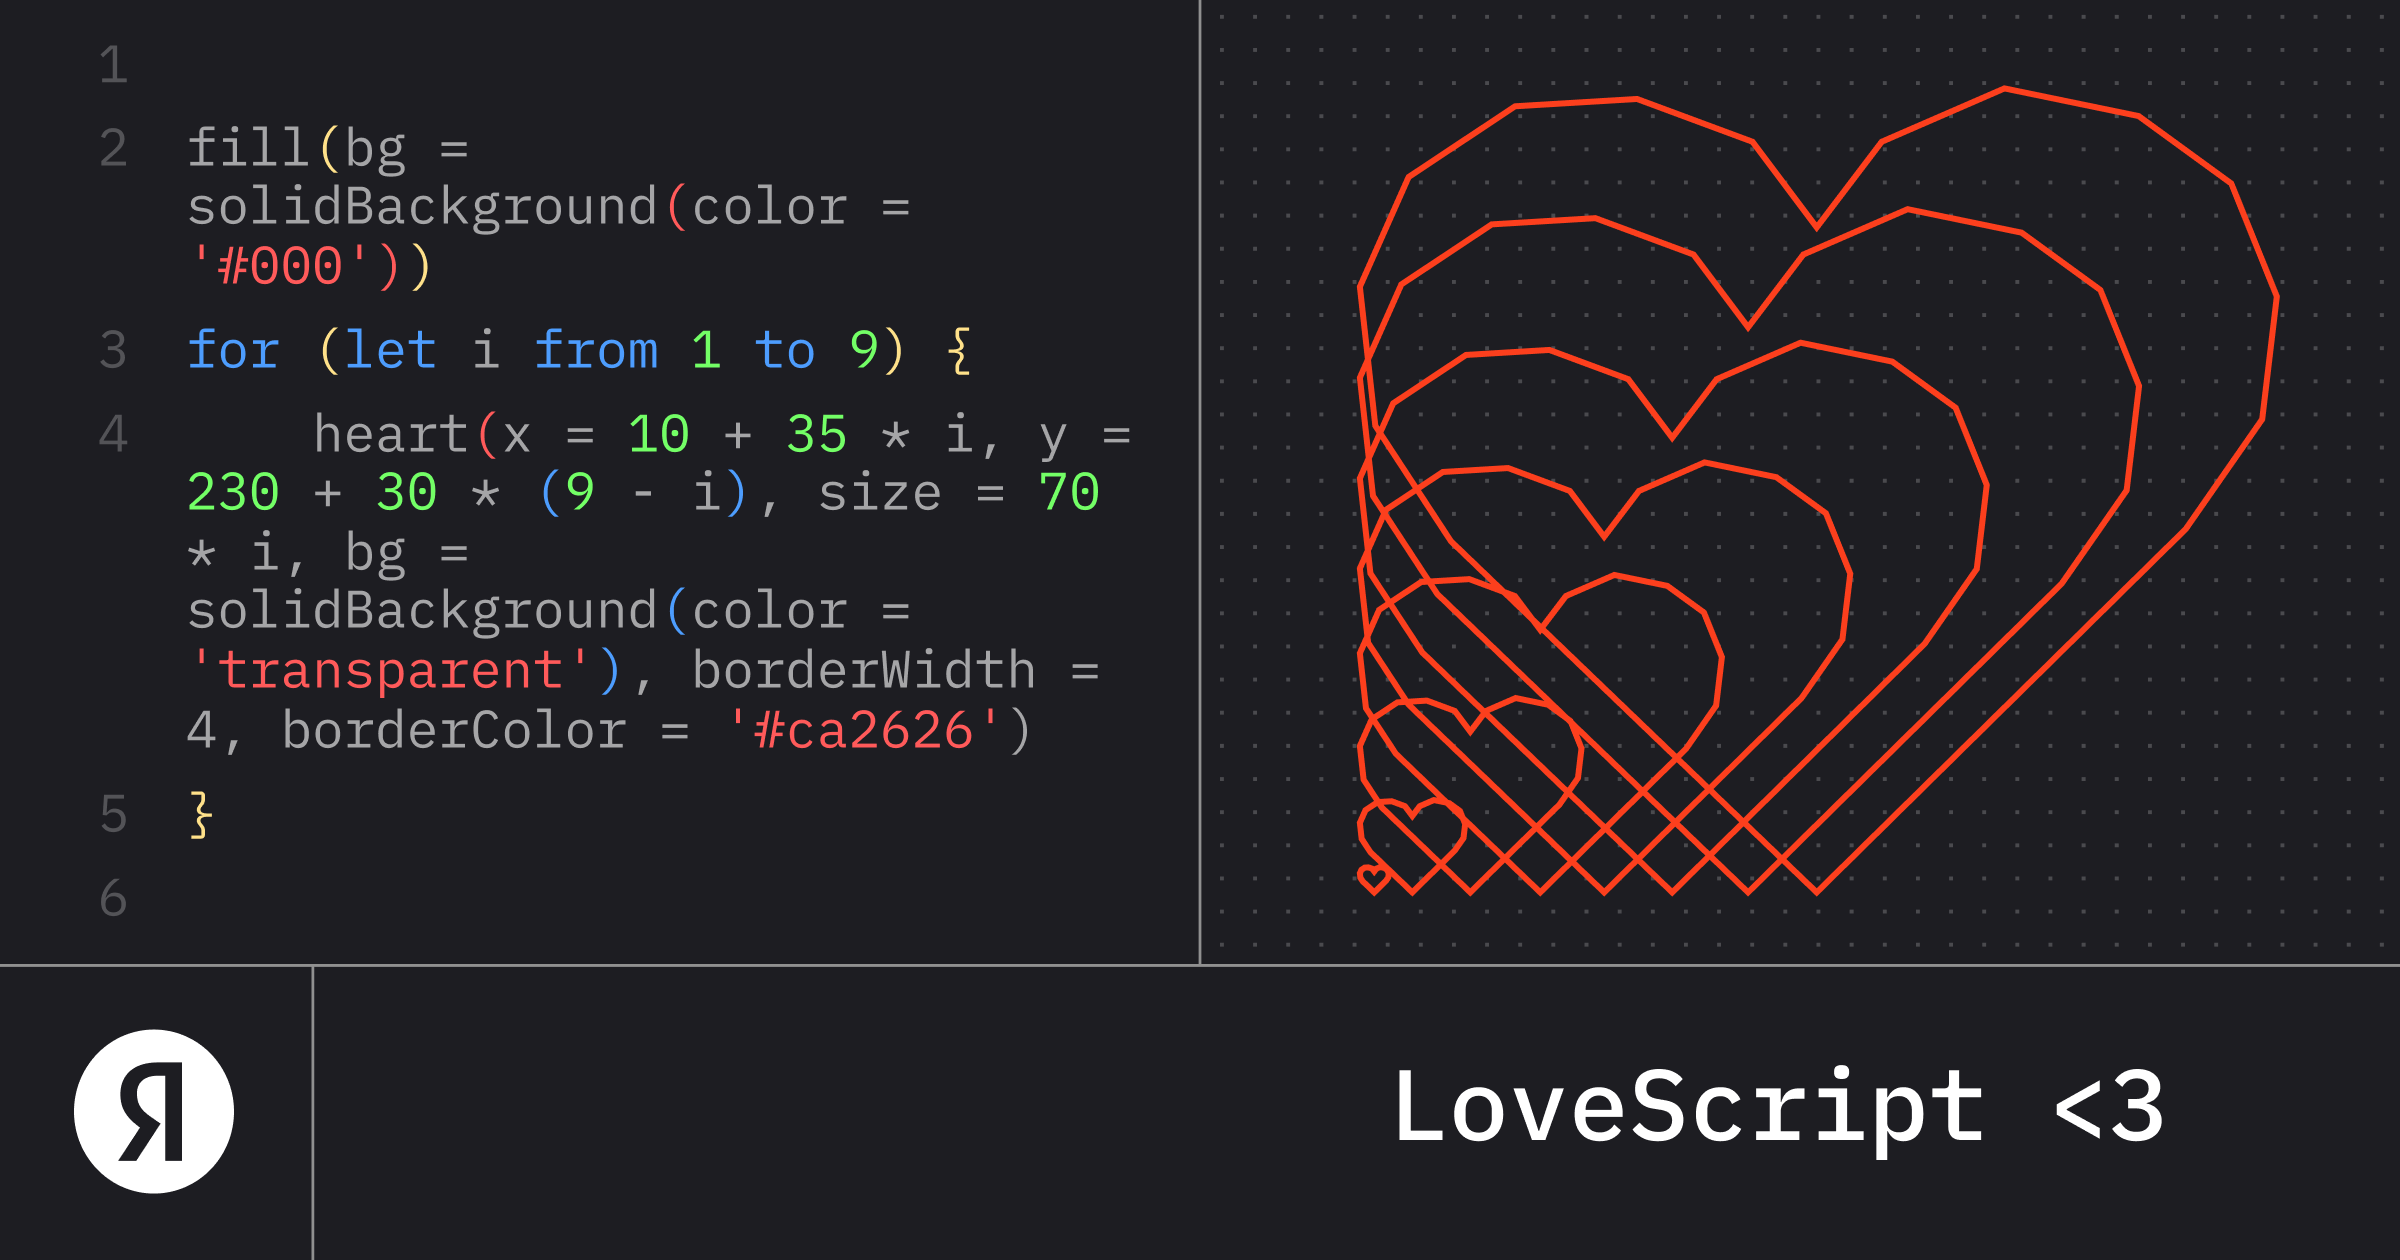The image size is (2400, 1260).
Task: Click the 'transparent' string literal
Action: [390, 671]
